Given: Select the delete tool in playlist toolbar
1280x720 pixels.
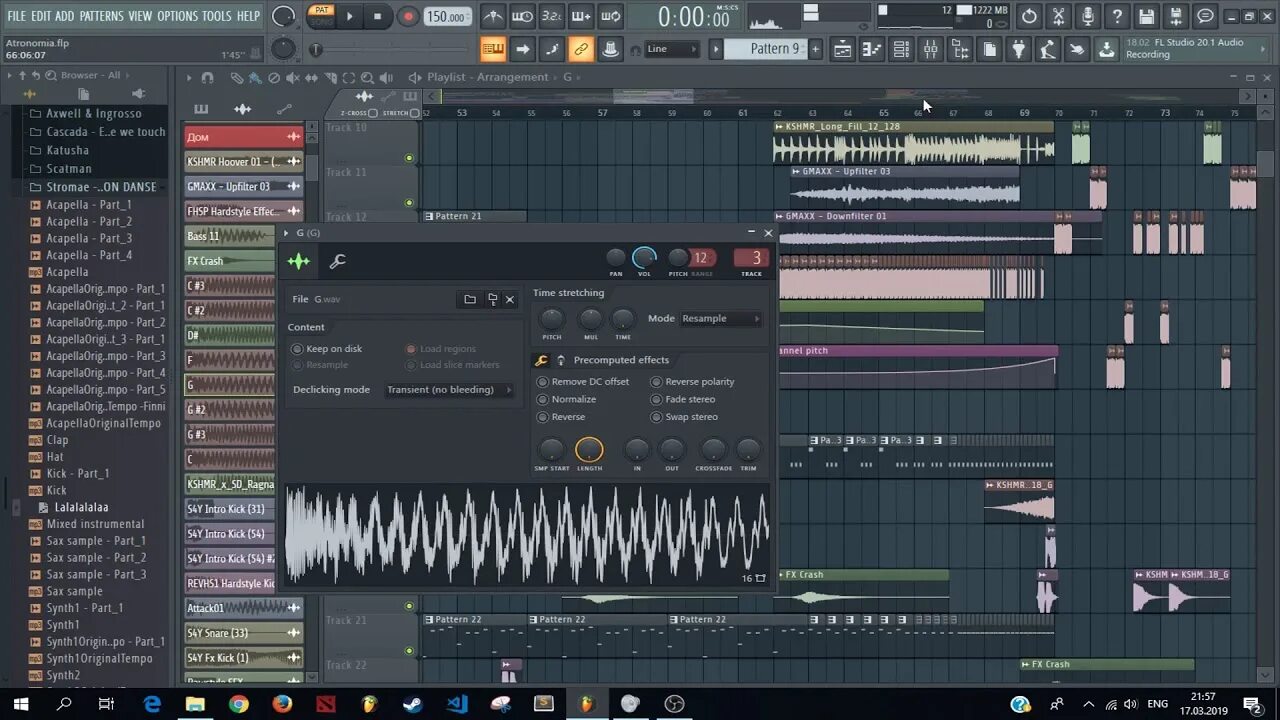Looking at the screenshot, I should click(x=274, y=77).
